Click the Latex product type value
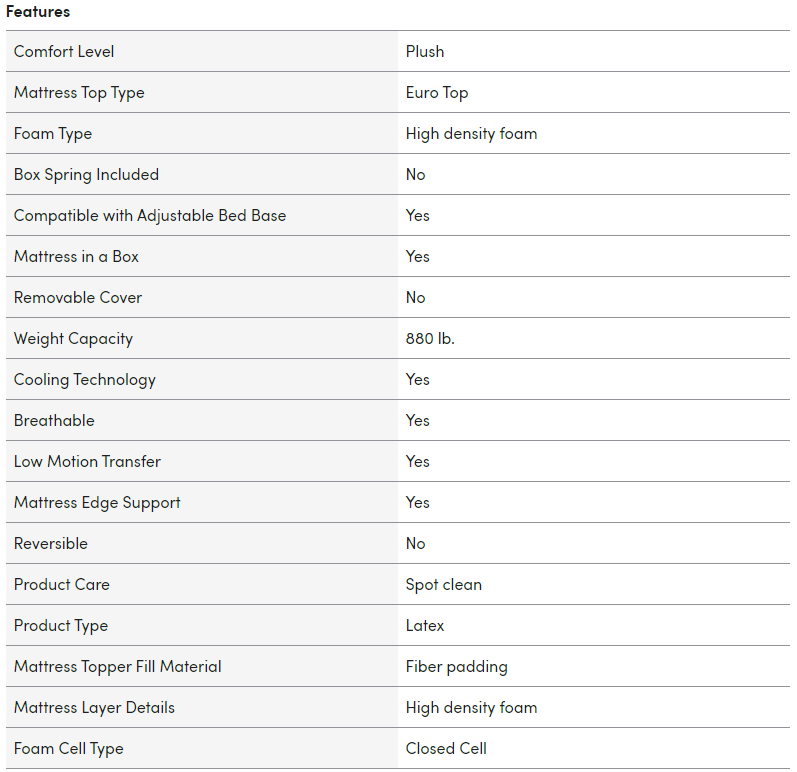 (425, 625)
